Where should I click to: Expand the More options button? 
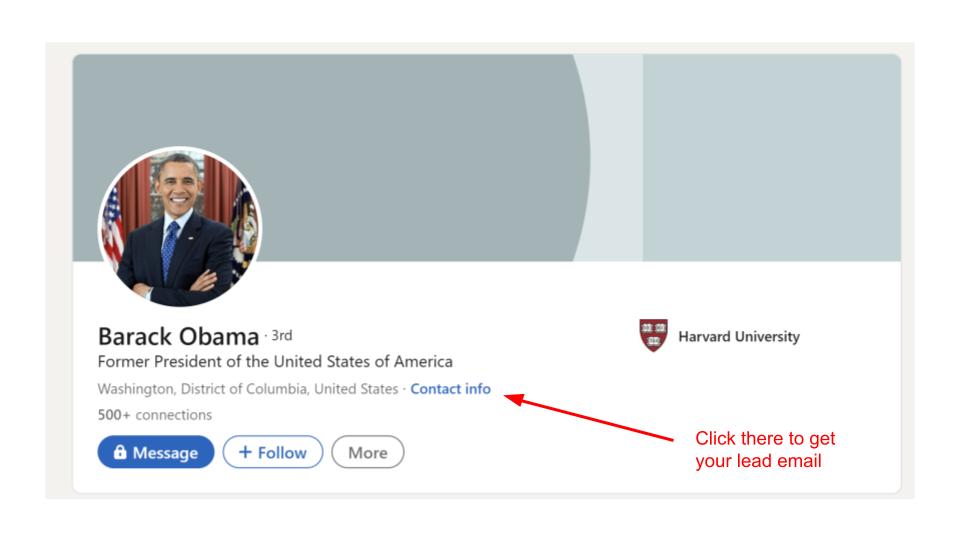[367, 453]
